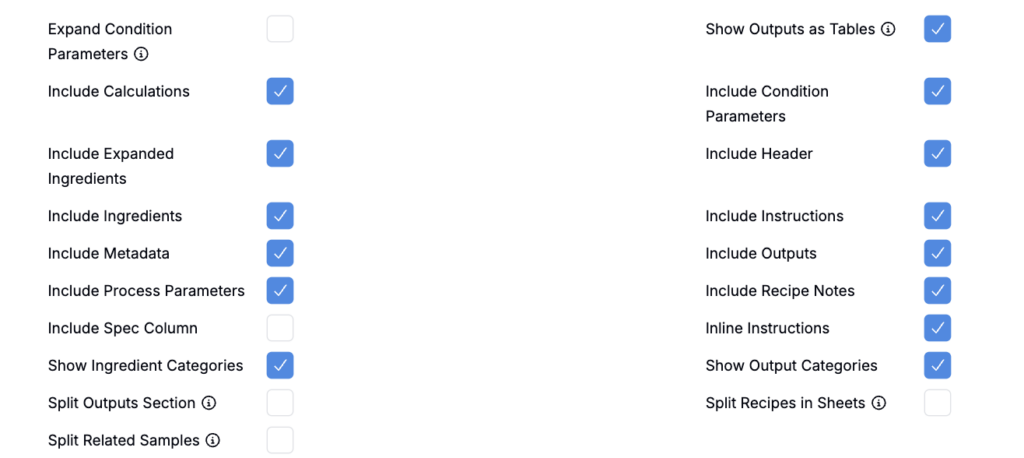1024x458 pixels.
Task: Check Split Recipes in Sheets box
Action: tap(937, 403)
